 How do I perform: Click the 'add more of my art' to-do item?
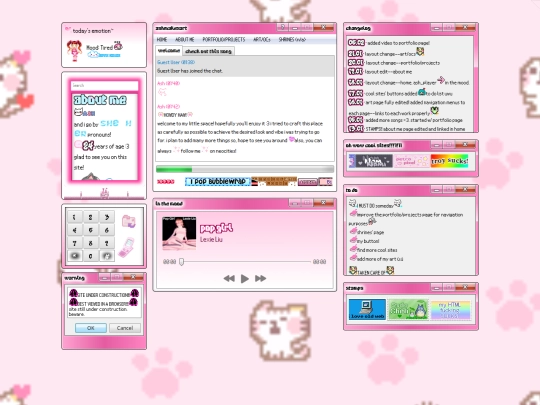[x=380, y=259]
